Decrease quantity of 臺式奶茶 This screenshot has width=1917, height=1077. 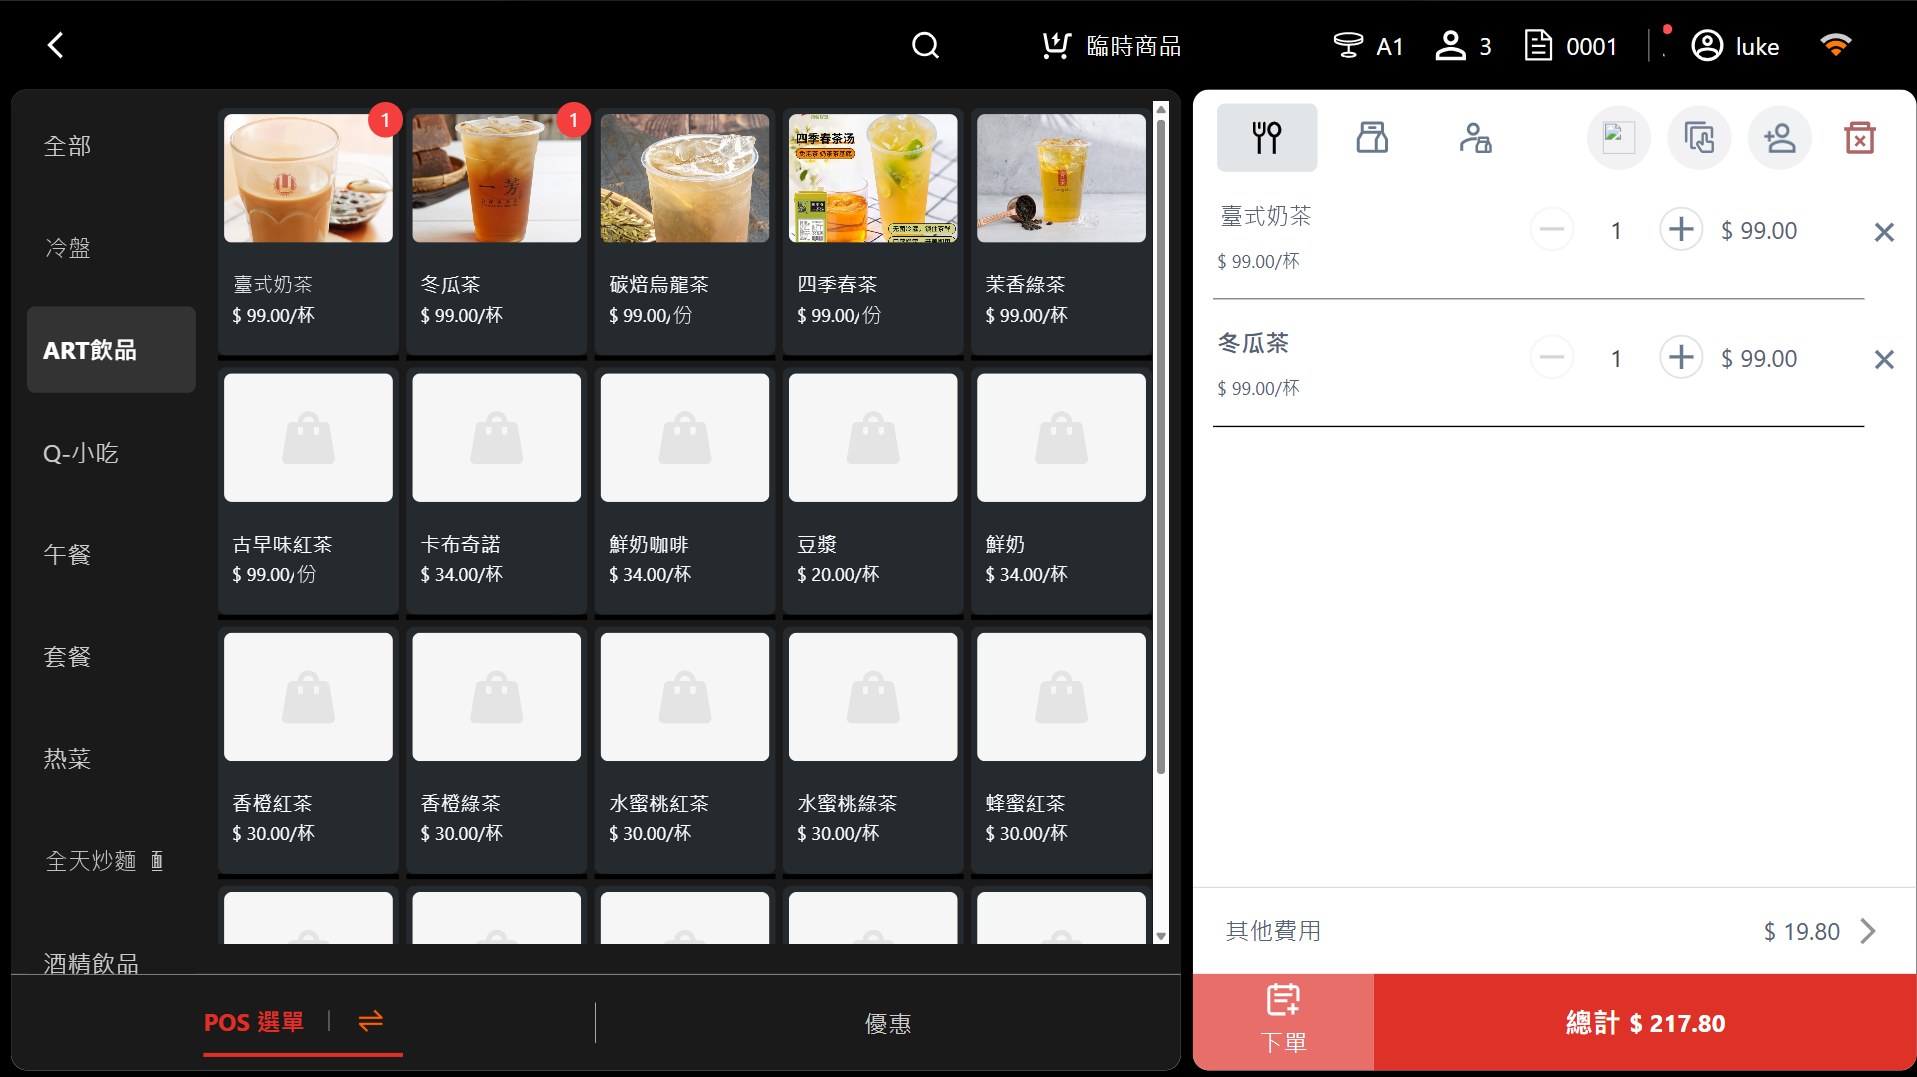pyautogui.click(x=1552, y=230)
